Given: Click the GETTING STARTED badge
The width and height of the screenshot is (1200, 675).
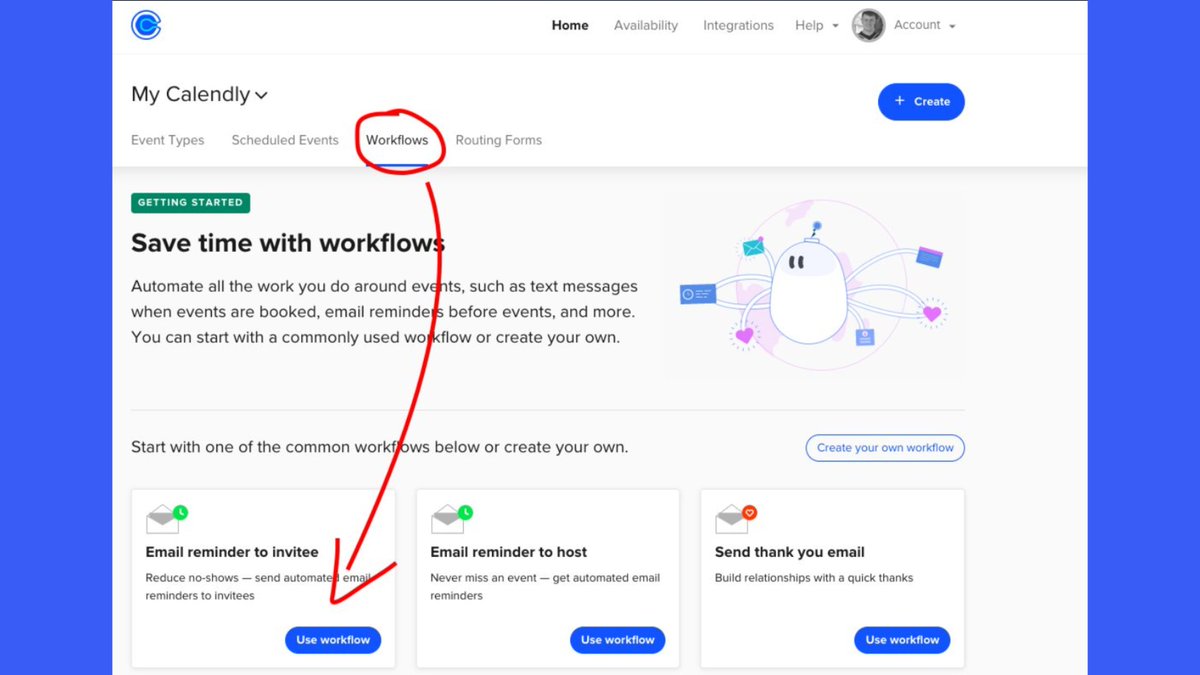Looking at the screenshot, I should click(x=190, y=203).
